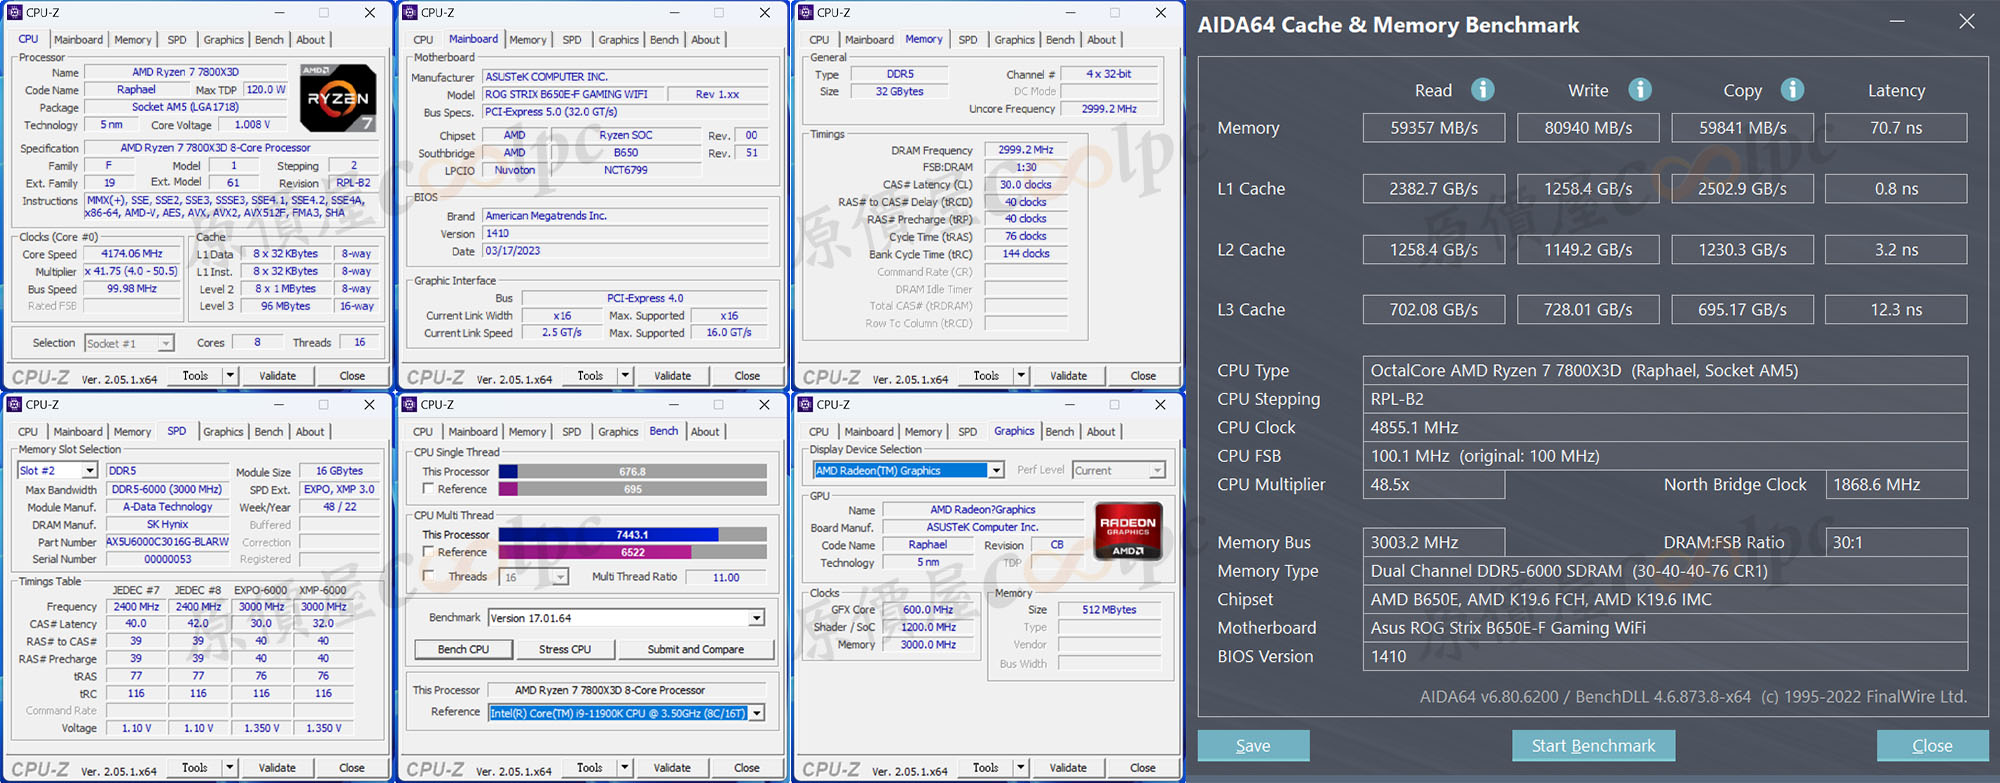The image size is (2000, 783).
Task: Click the Core Speed field 4174.06 MHz
Action: [131, 254]
